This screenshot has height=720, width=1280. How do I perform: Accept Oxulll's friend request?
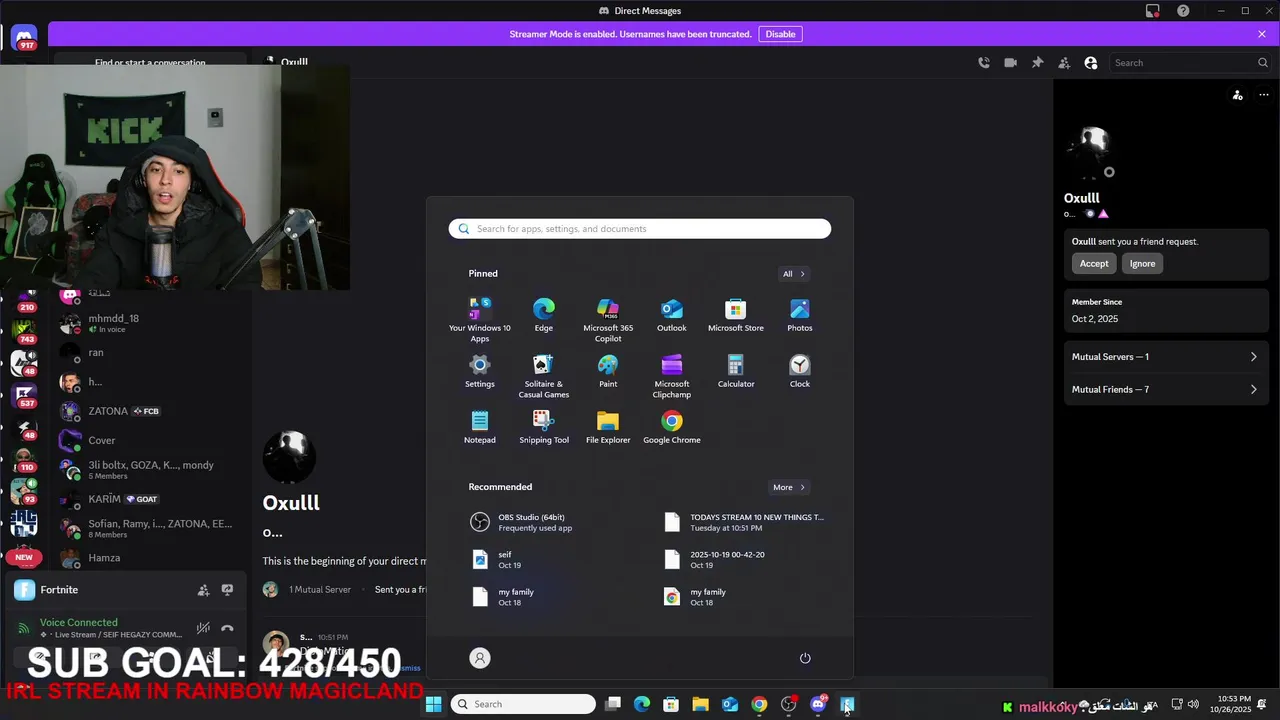pos(1094,264)
